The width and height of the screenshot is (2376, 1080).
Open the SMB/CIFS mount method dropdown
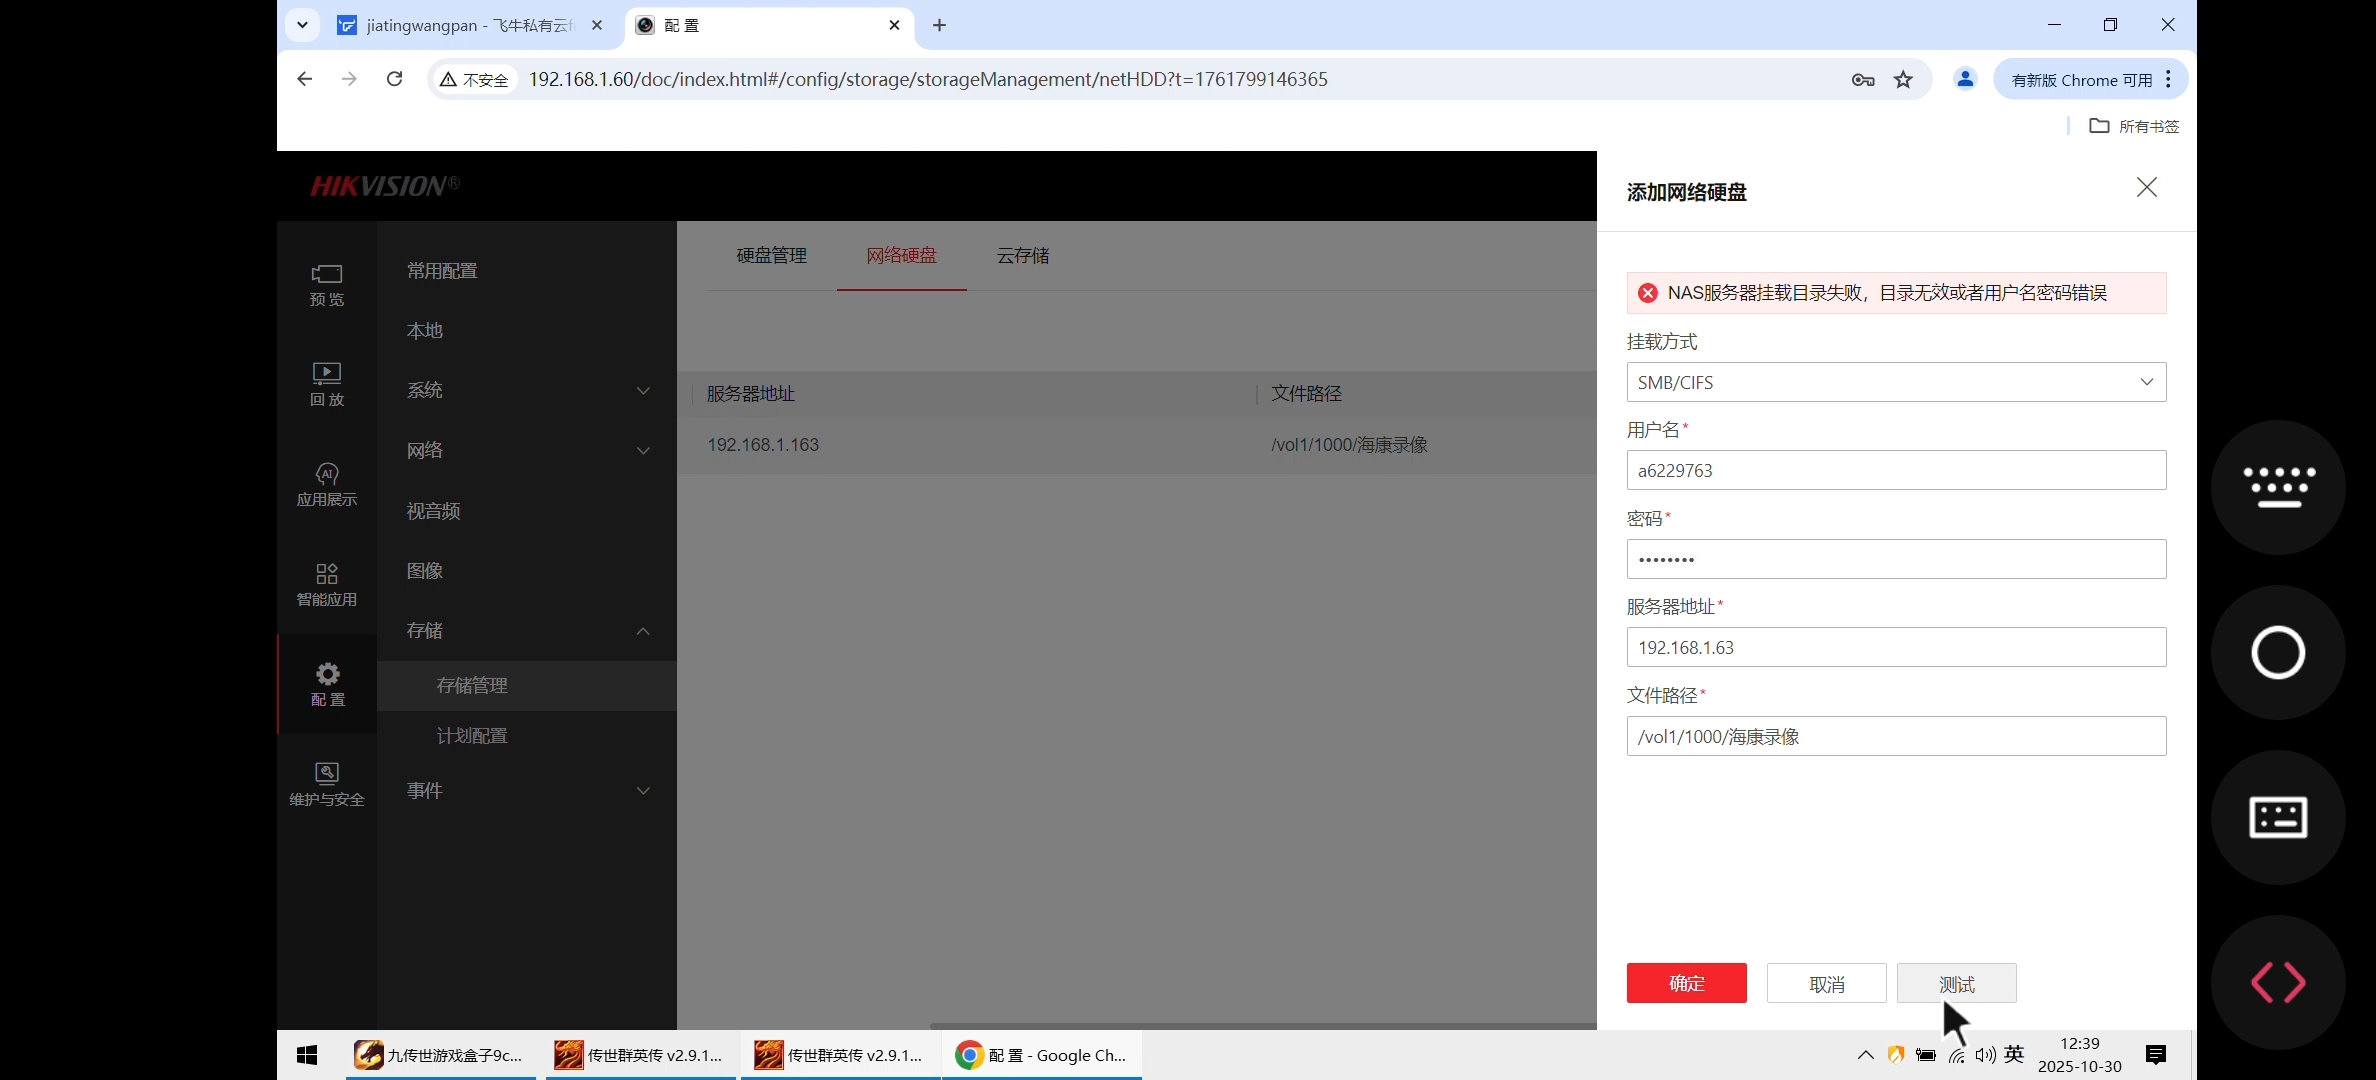click(x=1895, y=381)
